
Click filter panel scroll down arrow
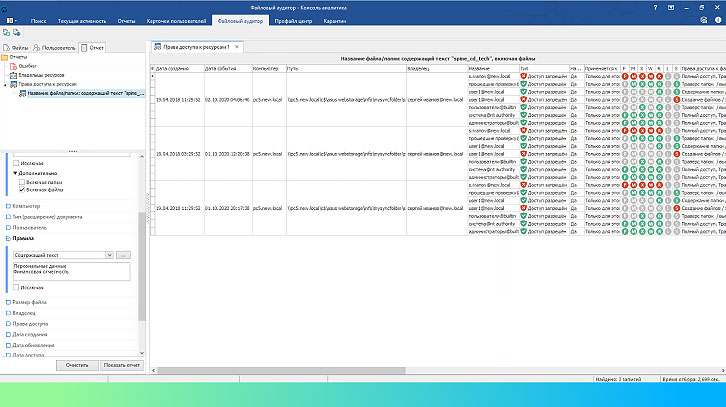click(142, 353)
